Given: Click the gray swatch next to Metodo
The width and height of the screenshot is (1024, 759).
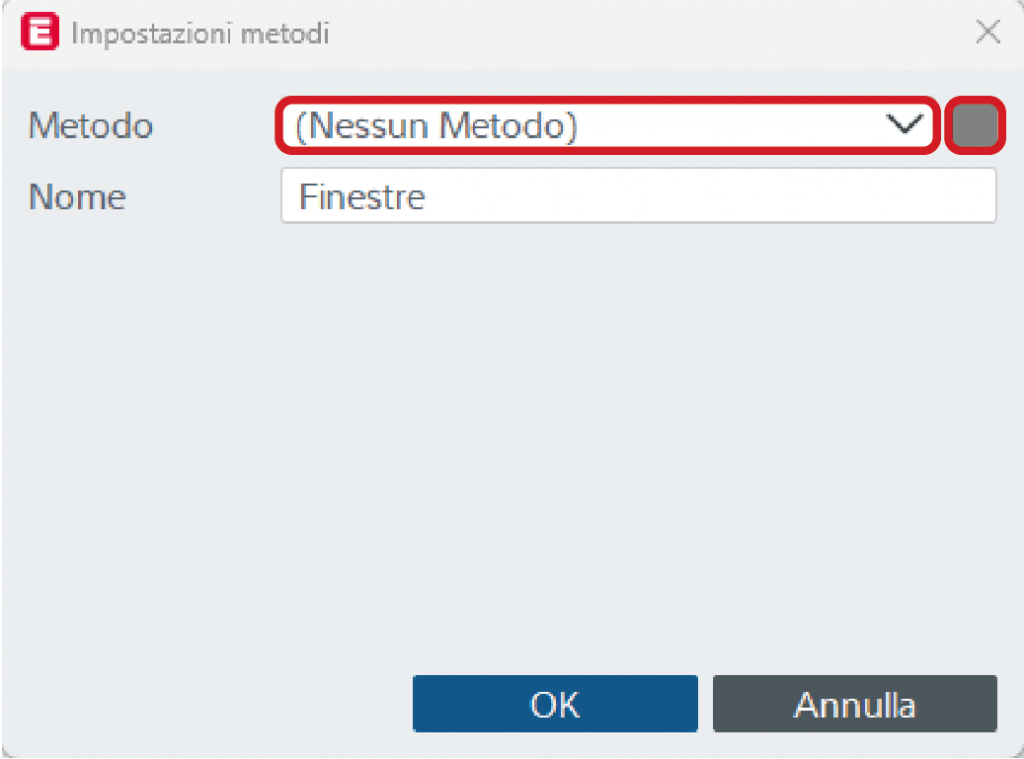Looking at the screenshot, I should (975, 125).
